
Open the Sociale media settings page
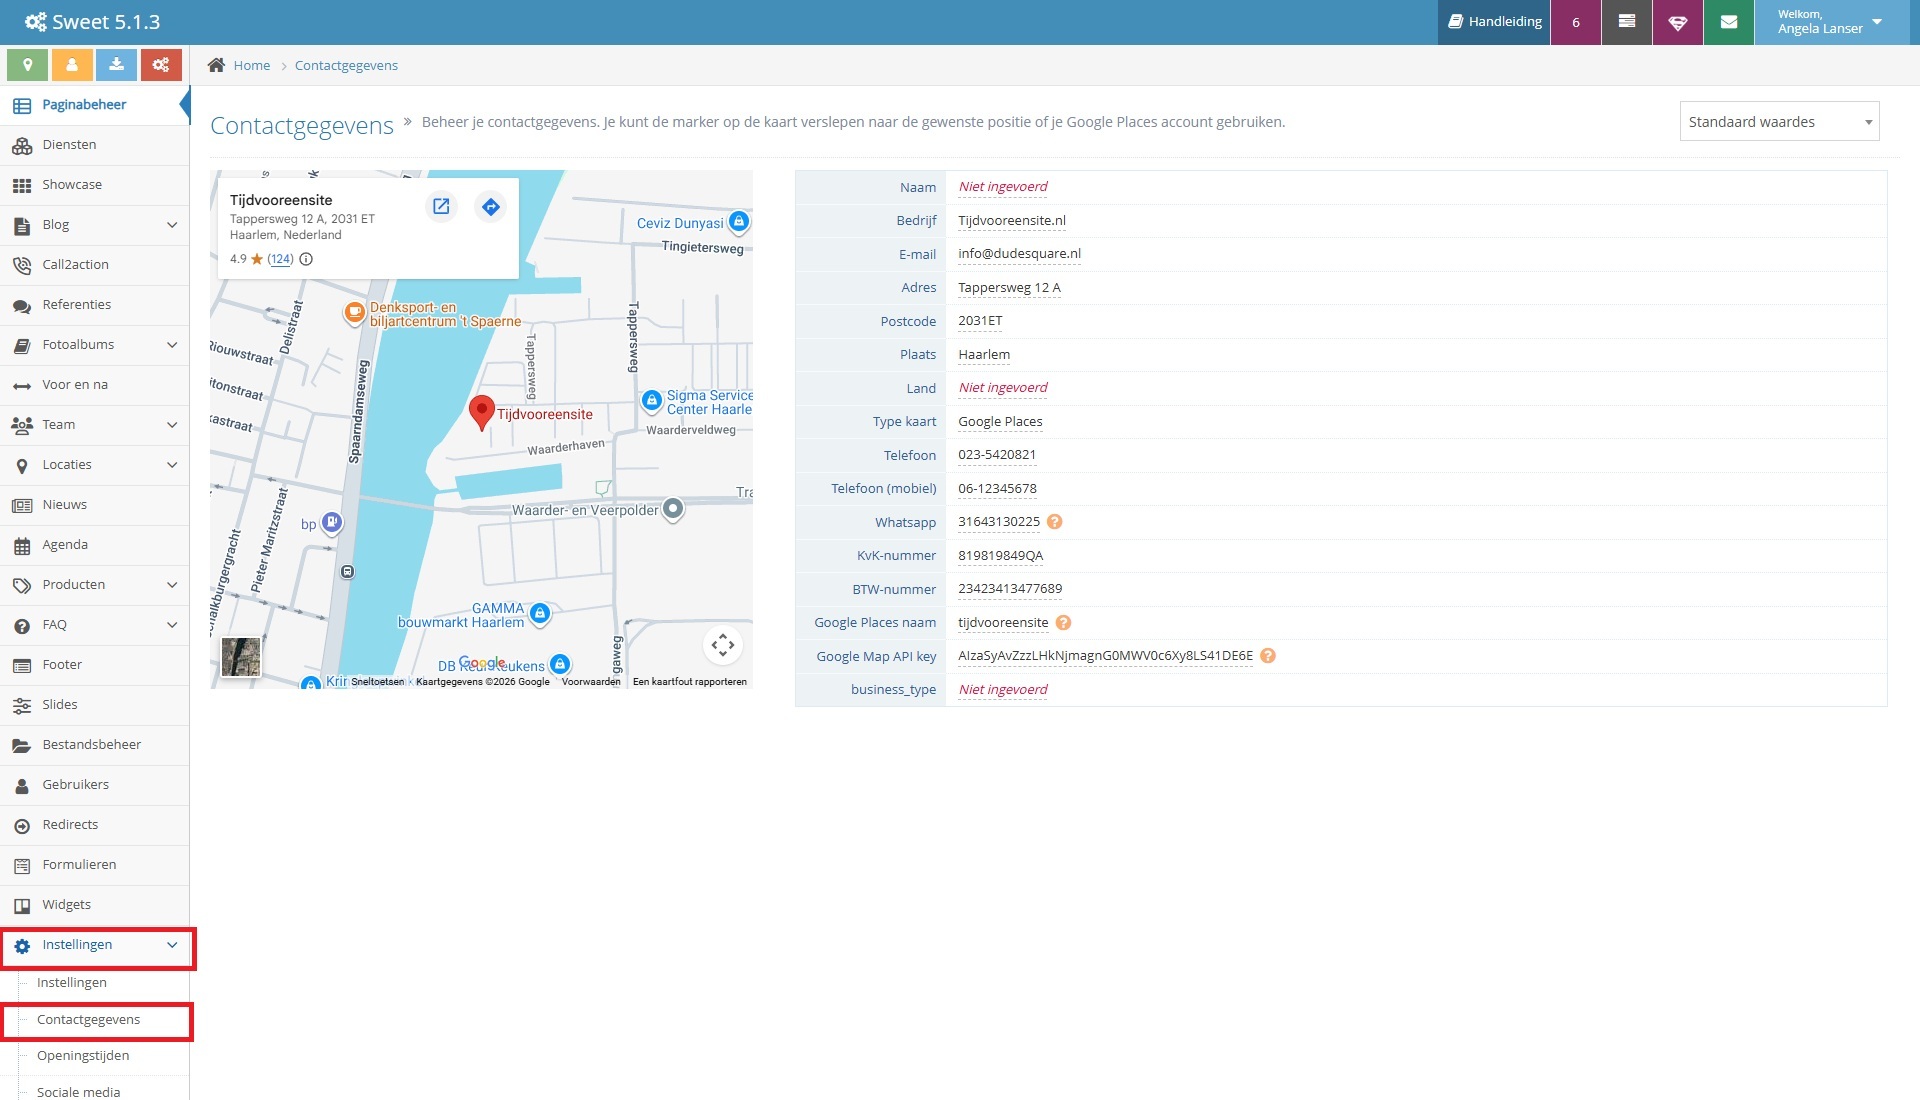point(77,1091)
